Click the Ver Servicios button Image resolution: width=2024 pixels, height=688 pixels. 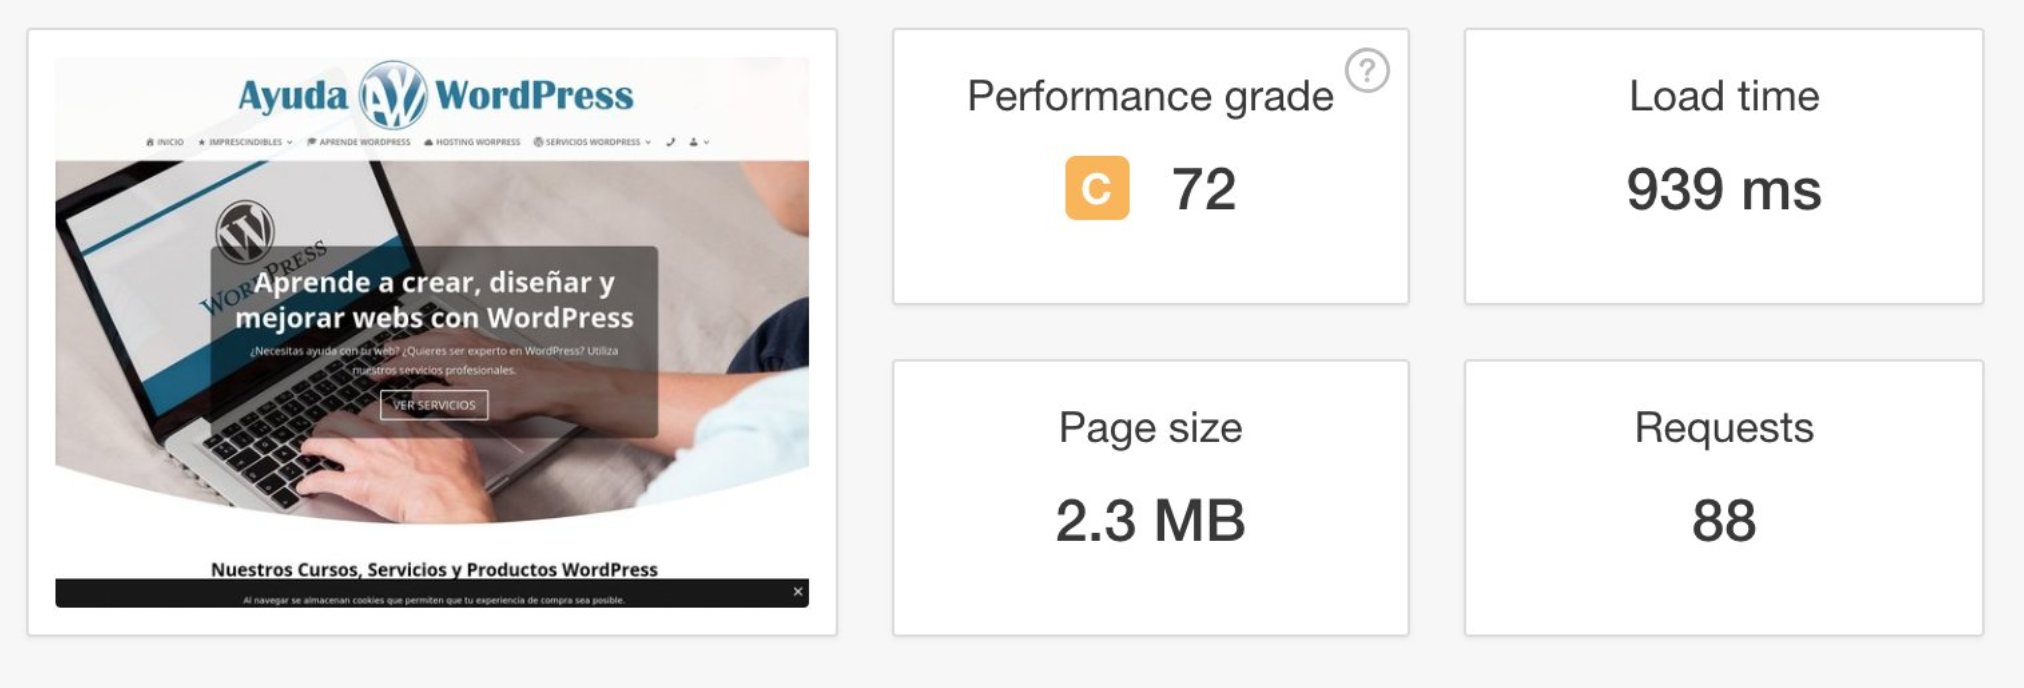pos(434,405)
